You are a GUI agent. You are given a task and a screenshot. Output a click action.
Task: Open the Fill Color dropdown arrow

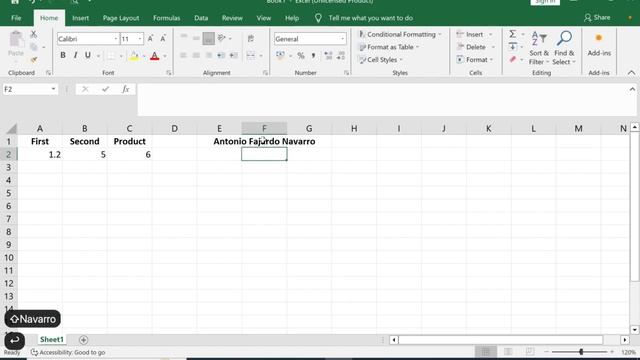(x=144, y=56)
